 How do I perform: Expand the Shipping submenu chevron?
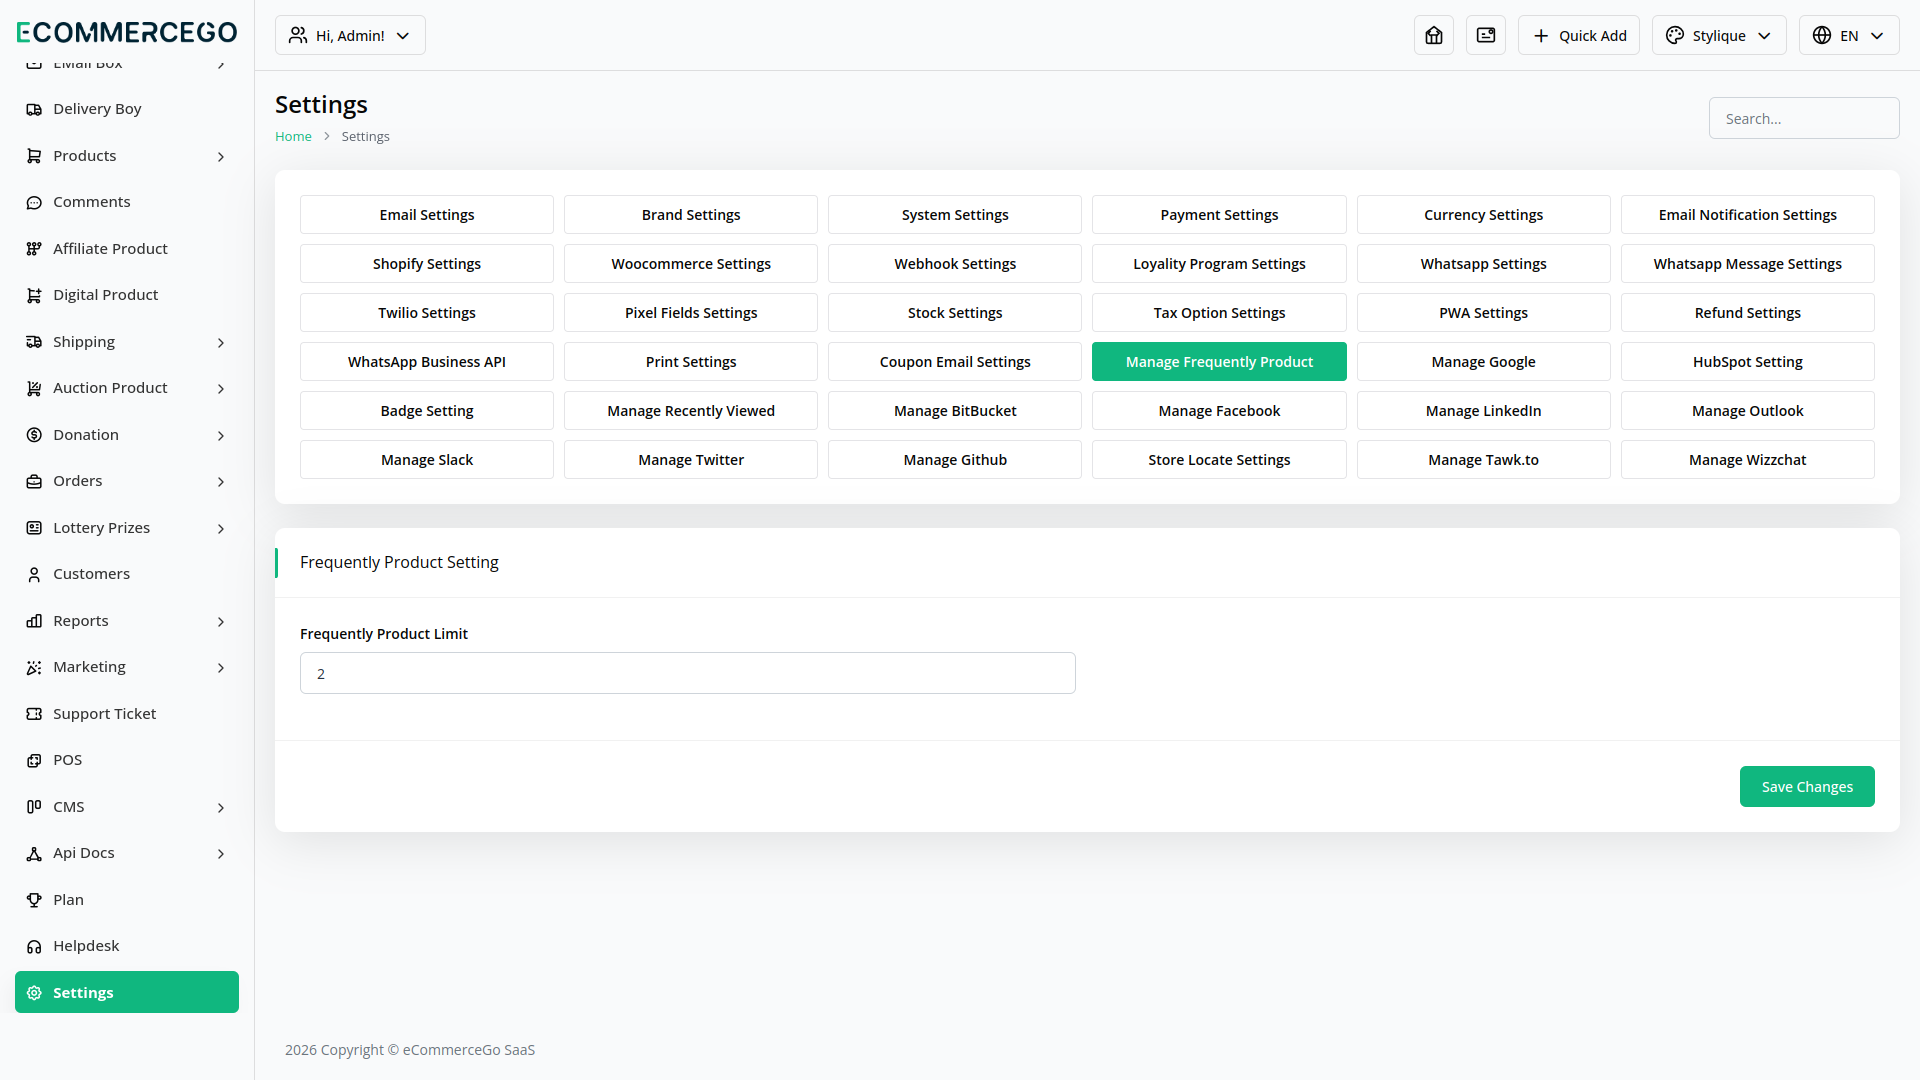(221, 342)
